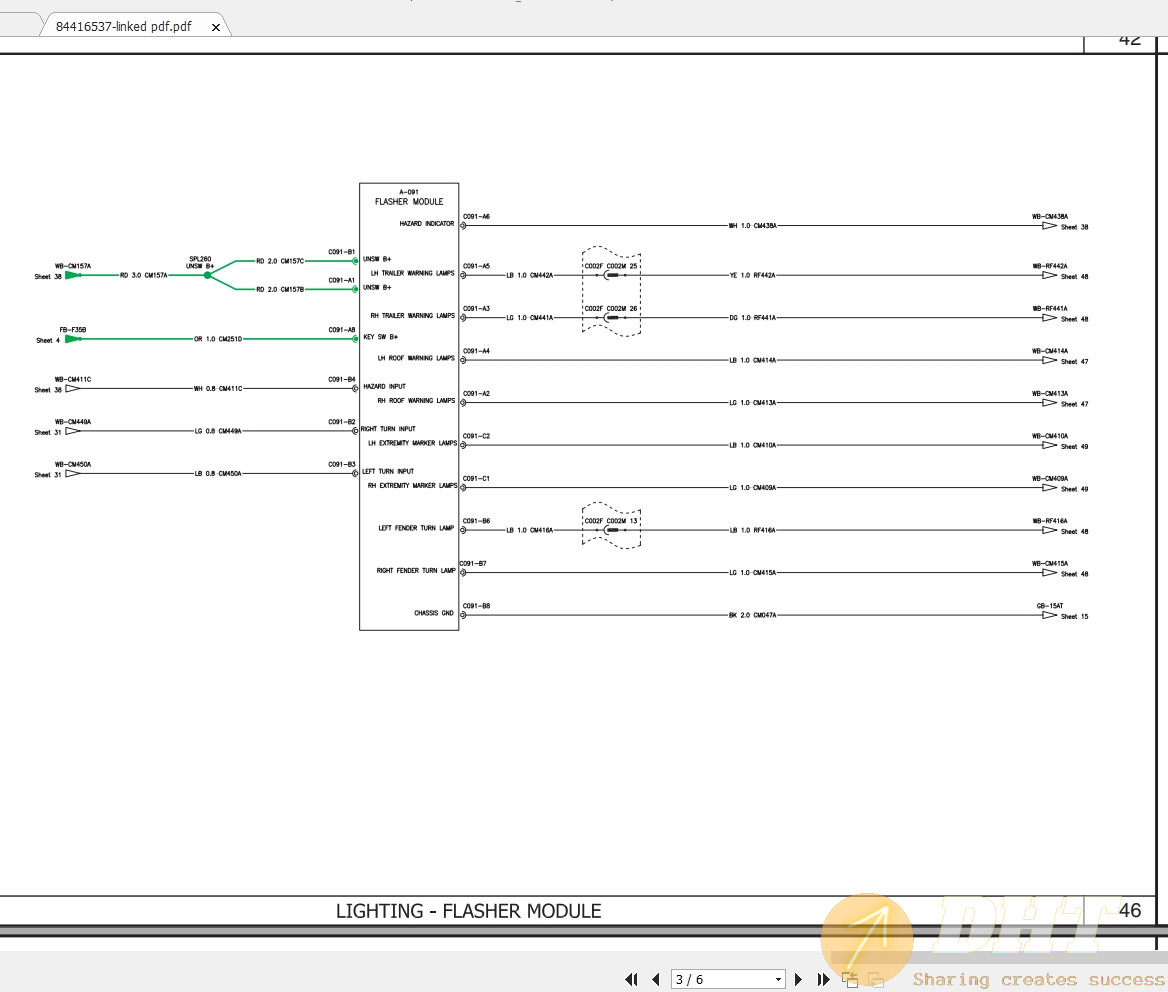Jump to the last page of the document
Viewport: 1168px width, 992px height.
(823, 980)
